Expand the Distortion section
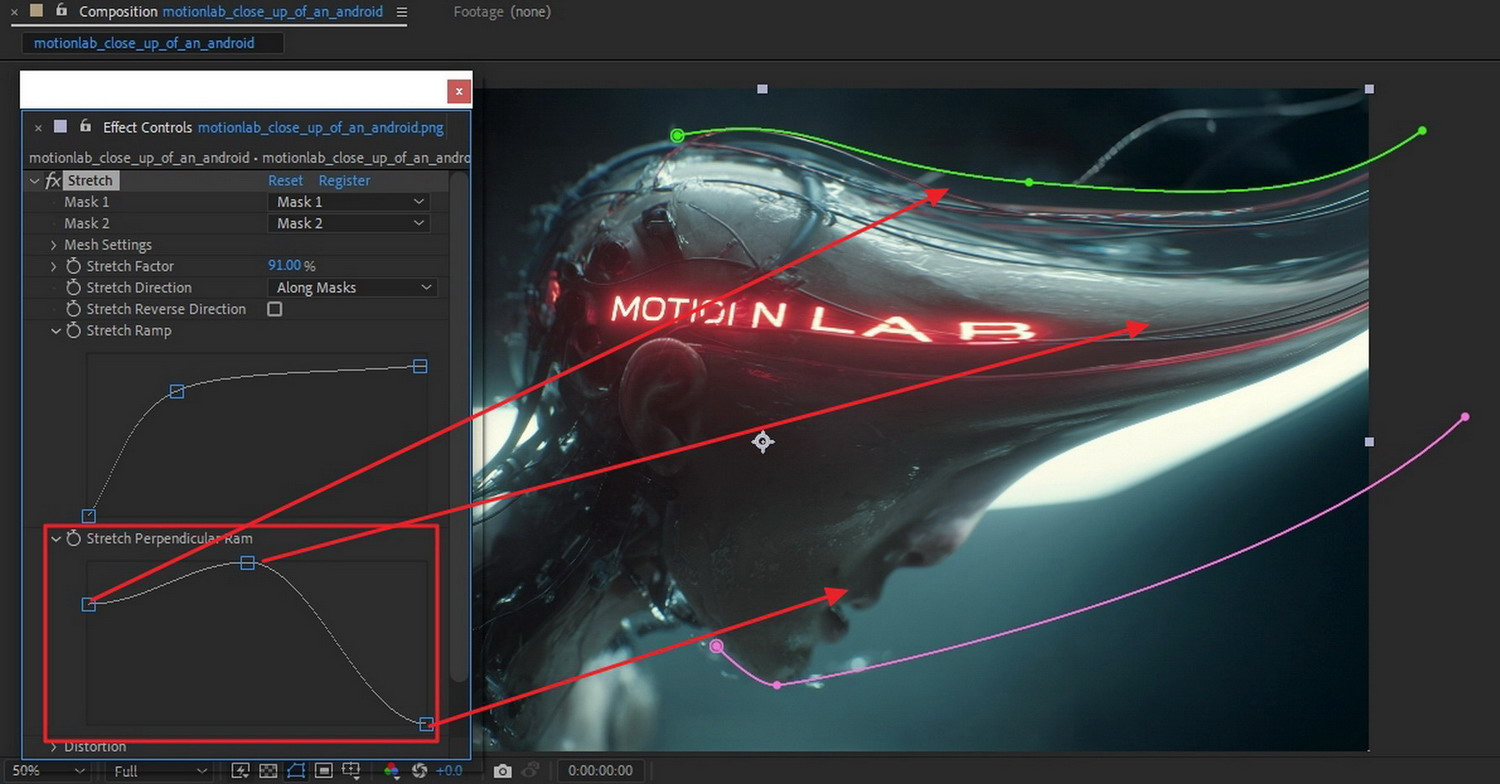This screenshot has width=1500, height=784. coord(53,747)
